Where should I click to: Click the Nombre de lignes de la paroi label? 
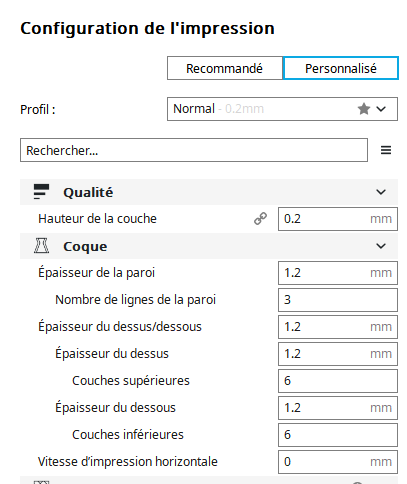pyautogui.click(x=136, y=300)
